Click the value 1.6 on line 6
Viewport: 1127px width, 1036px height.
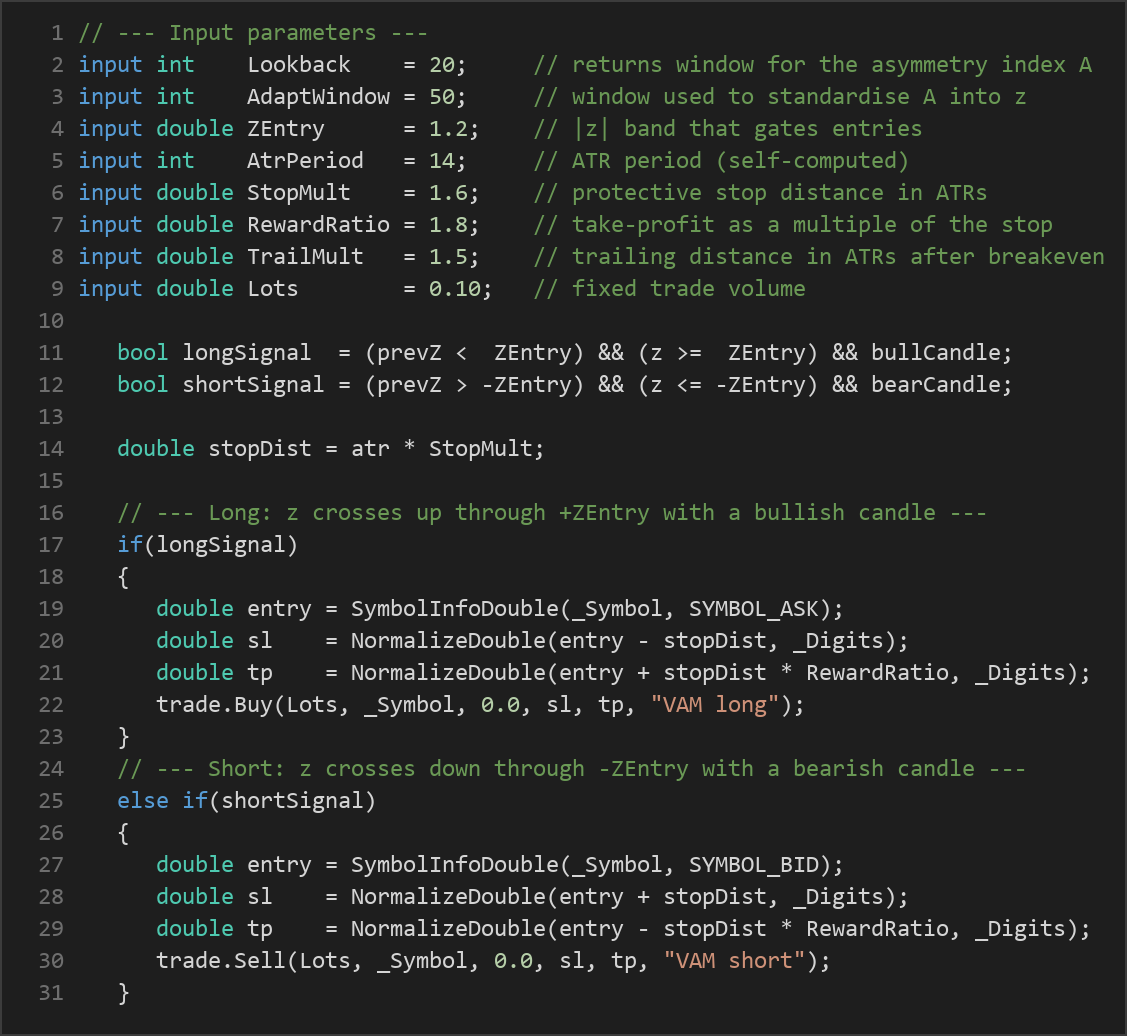tap(448, 193)
